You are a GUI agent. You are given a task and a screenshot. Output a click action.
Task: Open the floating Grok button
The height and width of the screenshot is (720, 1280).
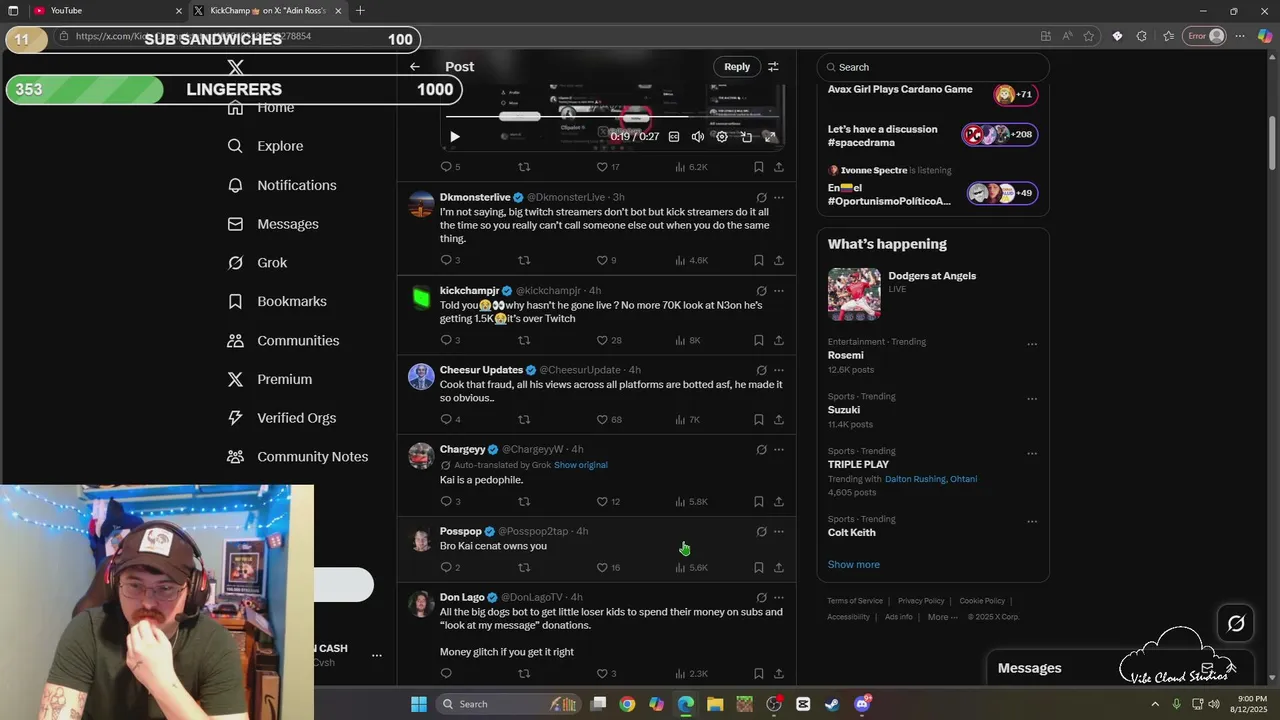click(x=1236, y=624)
